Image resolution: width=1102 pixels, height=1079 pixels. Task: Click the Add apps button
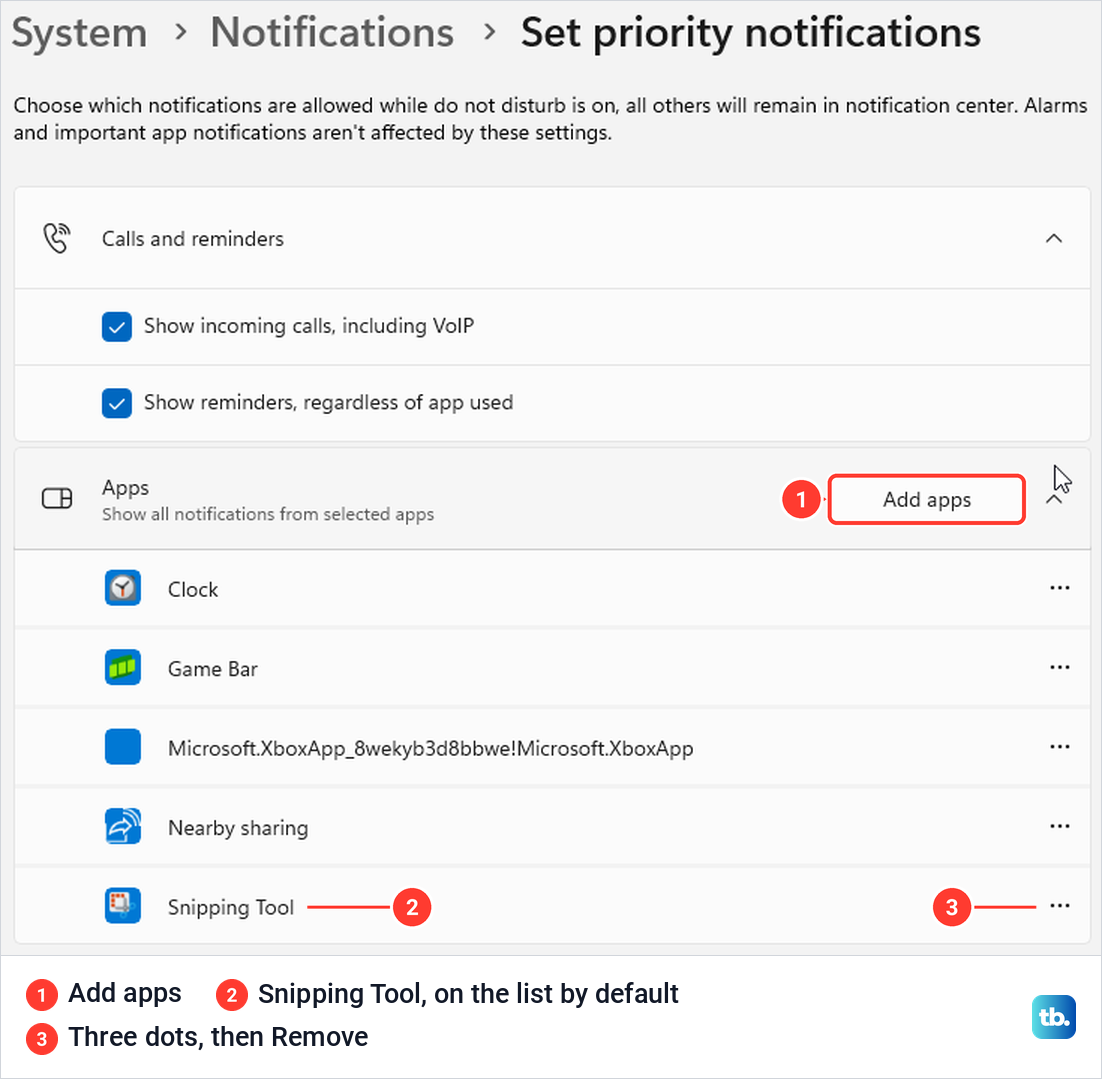click(x=926, y=500)
